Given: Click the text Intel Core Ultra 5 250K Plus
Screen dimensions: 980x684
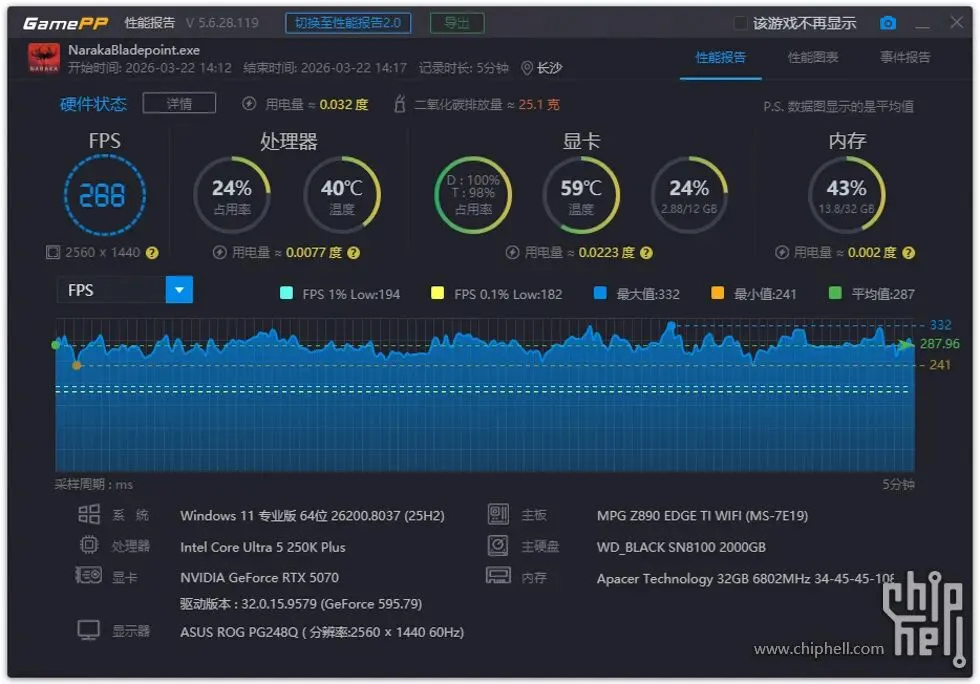Looking at the screenshot, I should 262,547.
